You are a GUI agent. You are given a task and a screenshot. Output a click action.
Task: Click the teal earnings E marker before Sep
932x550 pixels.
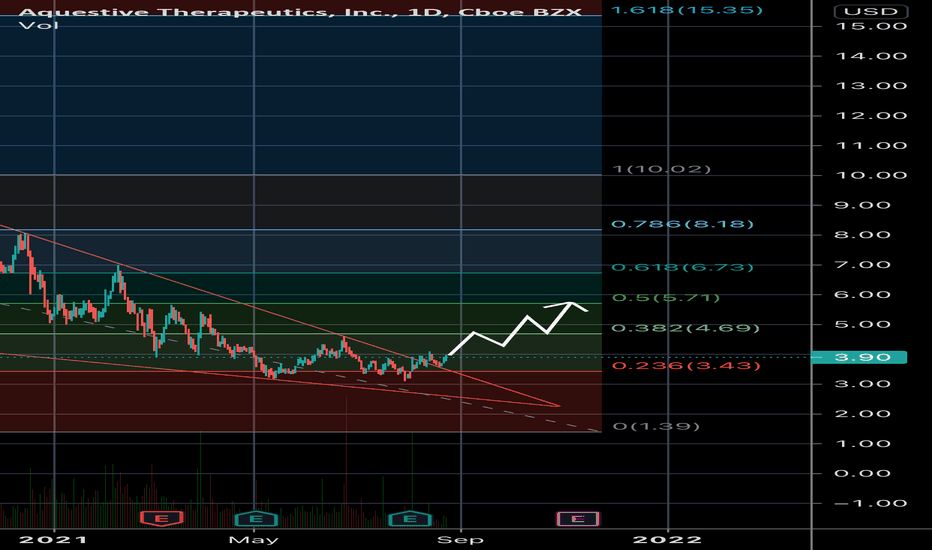(410, 518)
